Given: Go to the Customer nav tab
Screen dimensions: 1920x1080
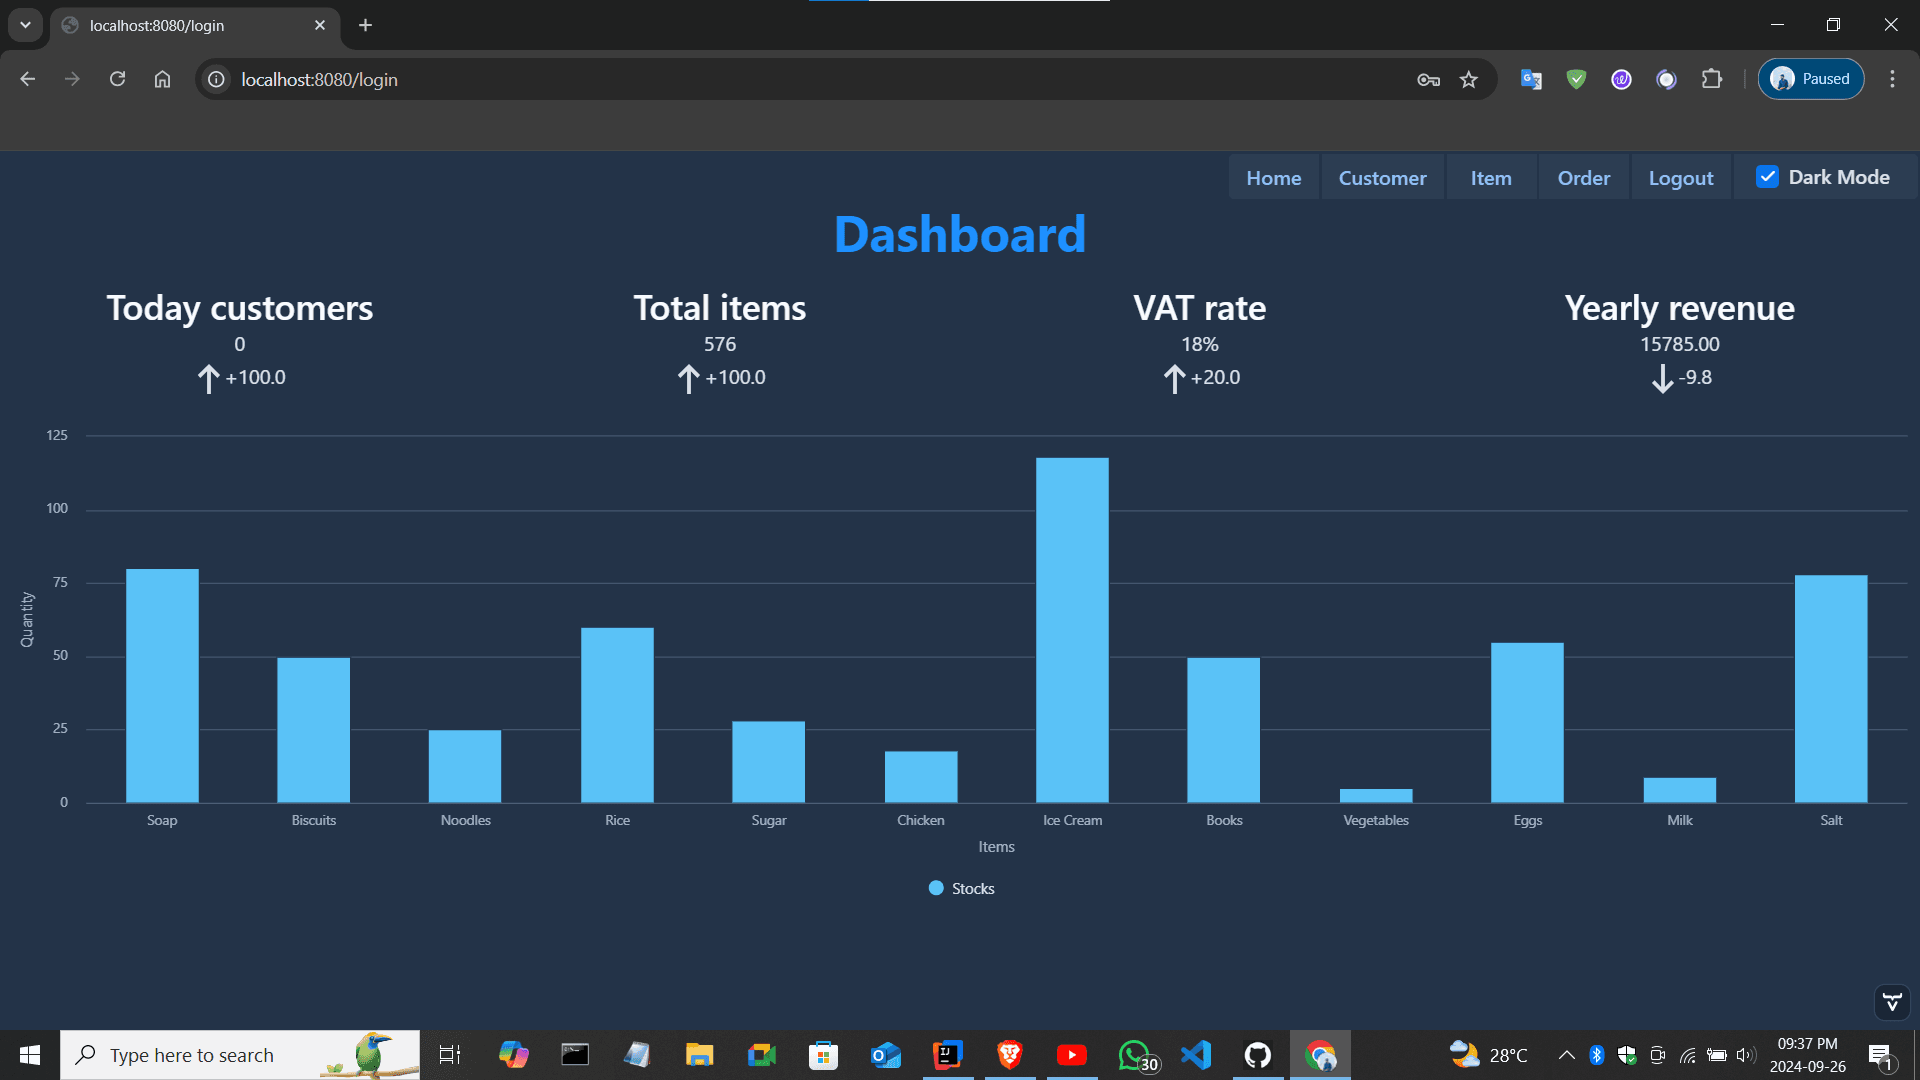Looking at the screenshot, I should pos(1382,178).
